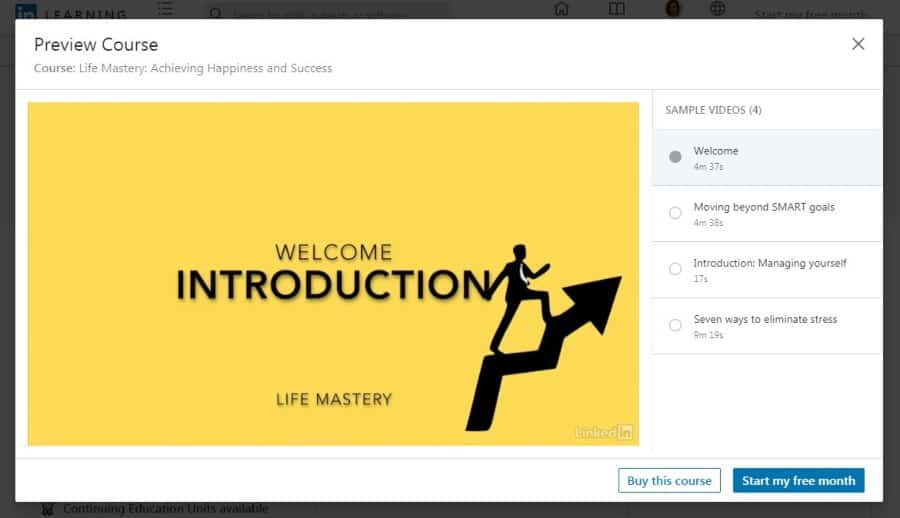Screen dimensions: 900x518
Task: Click the 9m 19s duration text
Action: pyautogui.click(x=708, y=335)
